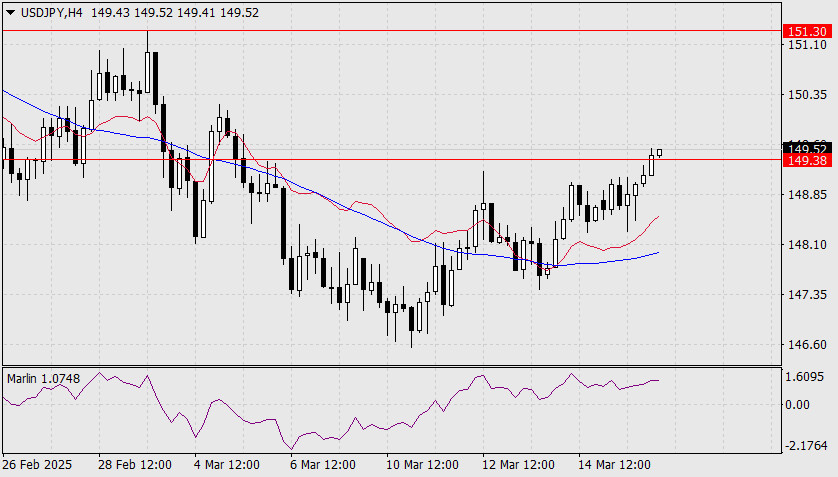Select the OHLC values 149.43 149.52 149.41 149.52
Image resolution: width=838 pixels, height=477 pixels.
coord(175,13)
